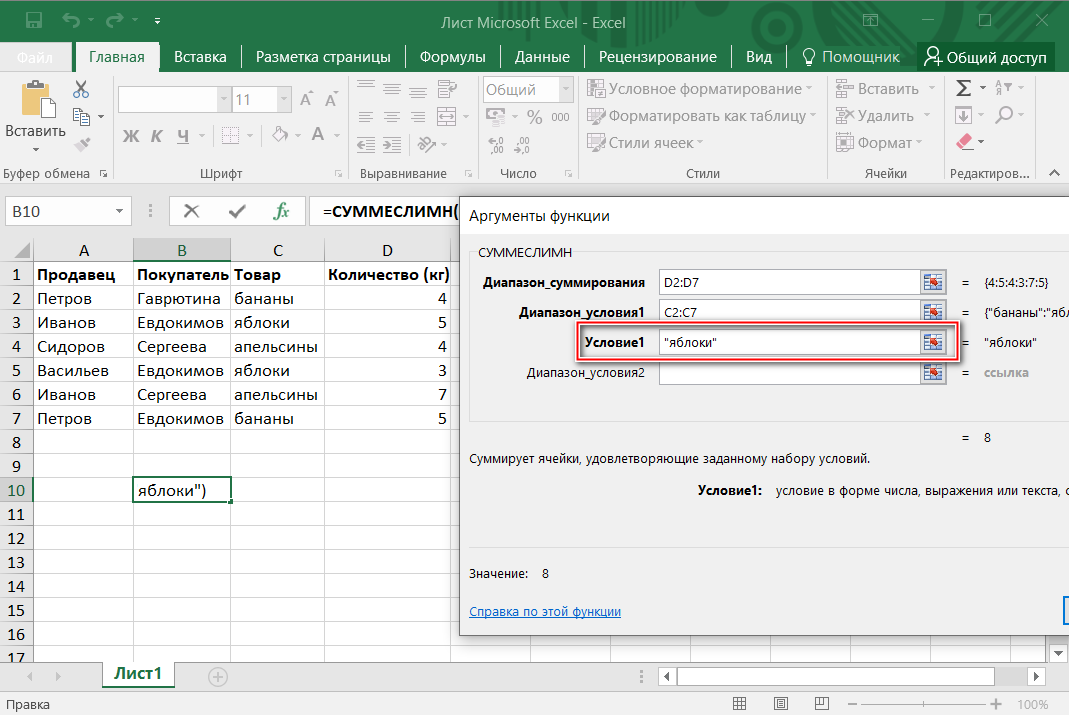Click range selector icon beside Условие1 field
Image resolution: width=1069 pixels, height=715 pixels.
[x=933, y=342]
